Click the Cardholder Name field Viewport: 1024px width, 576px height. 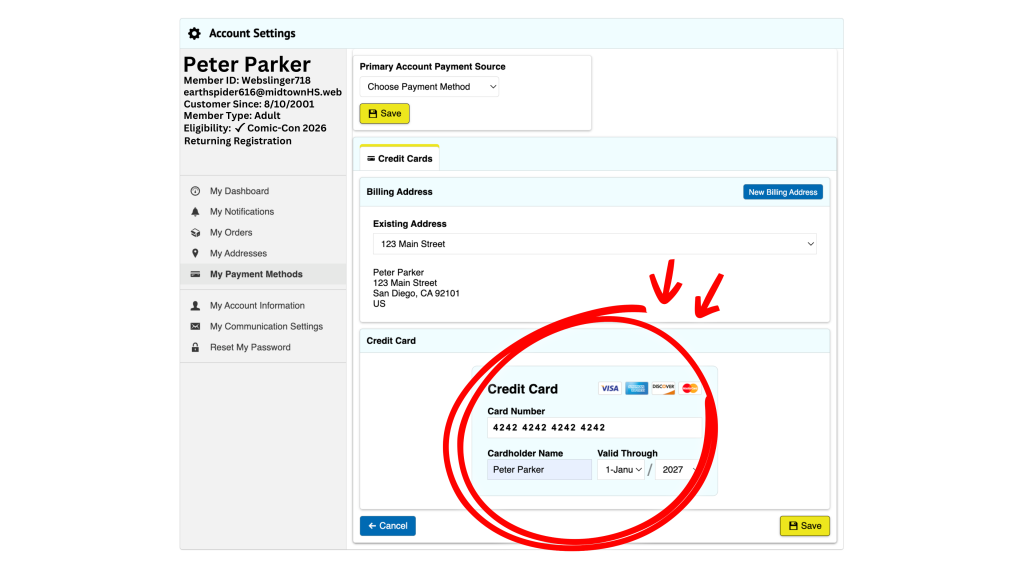tap(539, 470)
